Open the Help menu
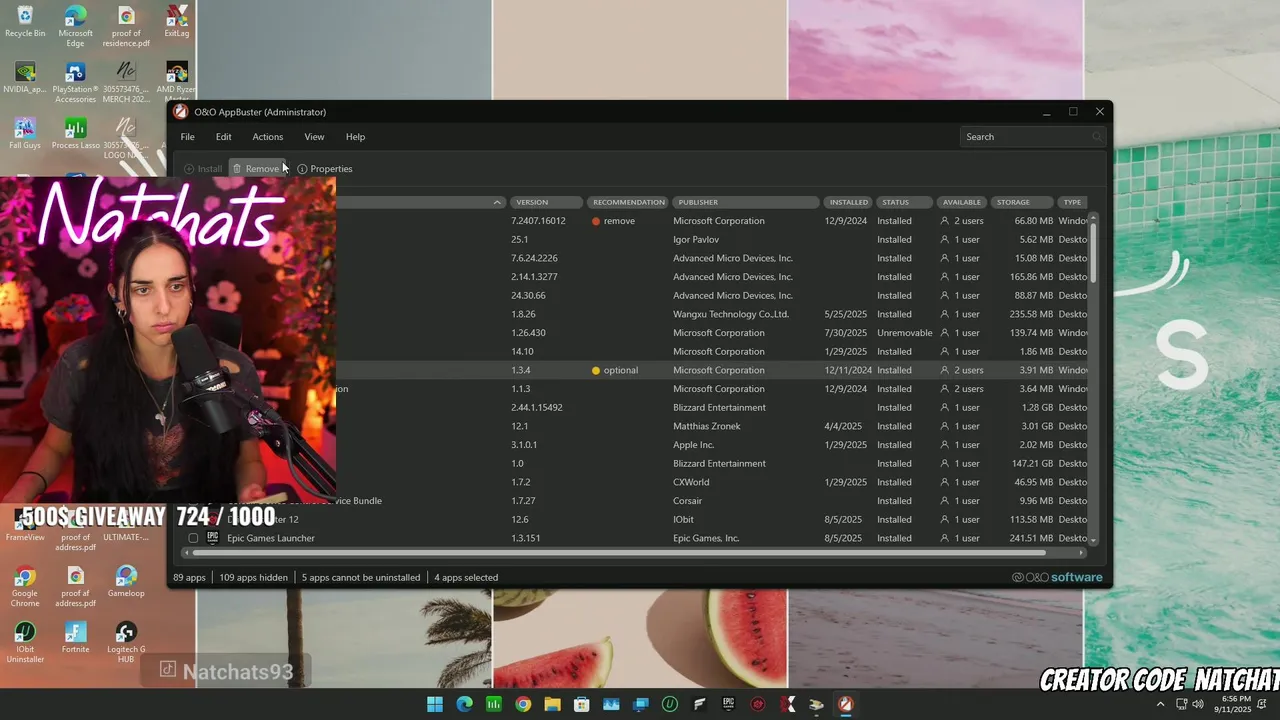 click(x=355, y=137)
